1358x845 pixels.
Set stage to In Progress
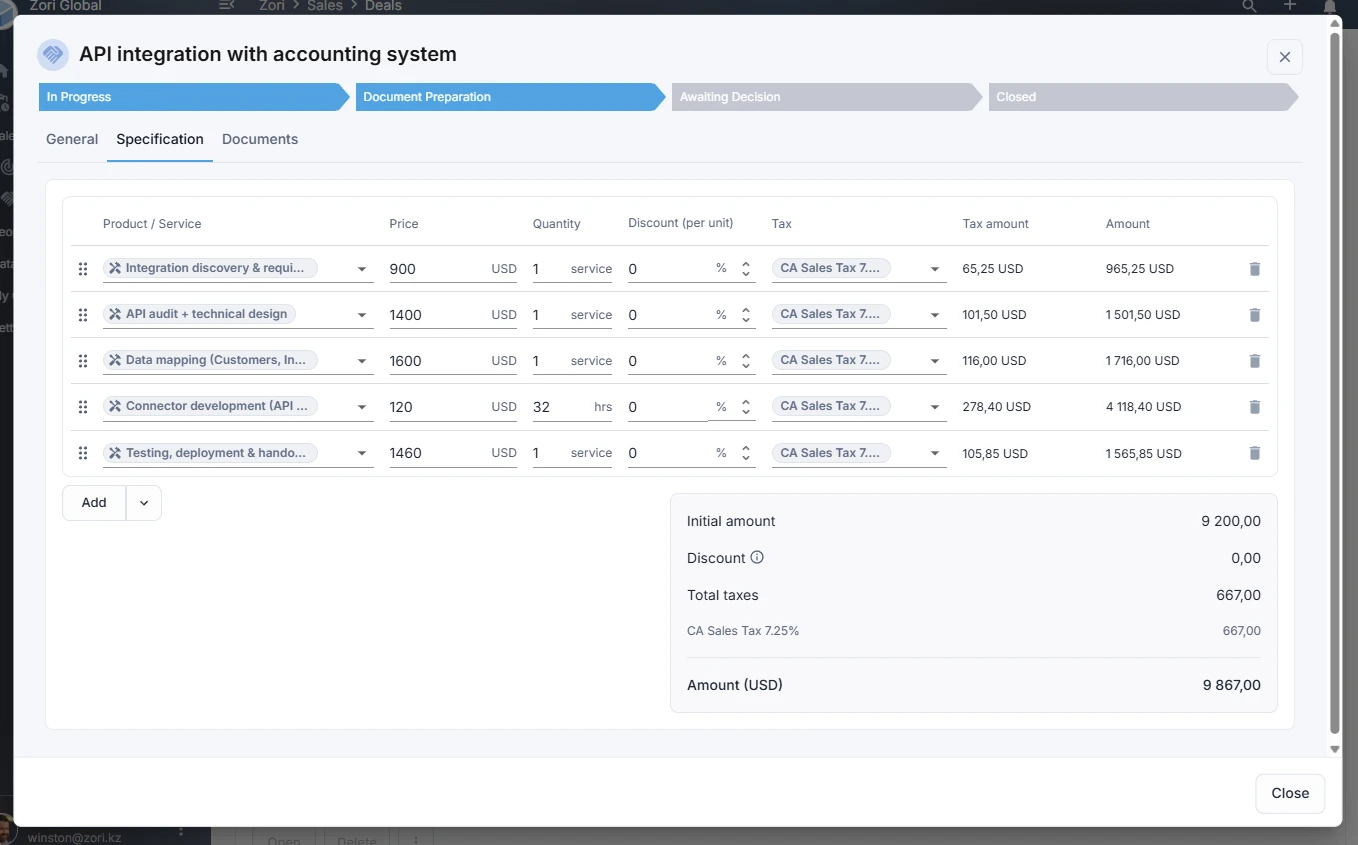click(194, 97)
